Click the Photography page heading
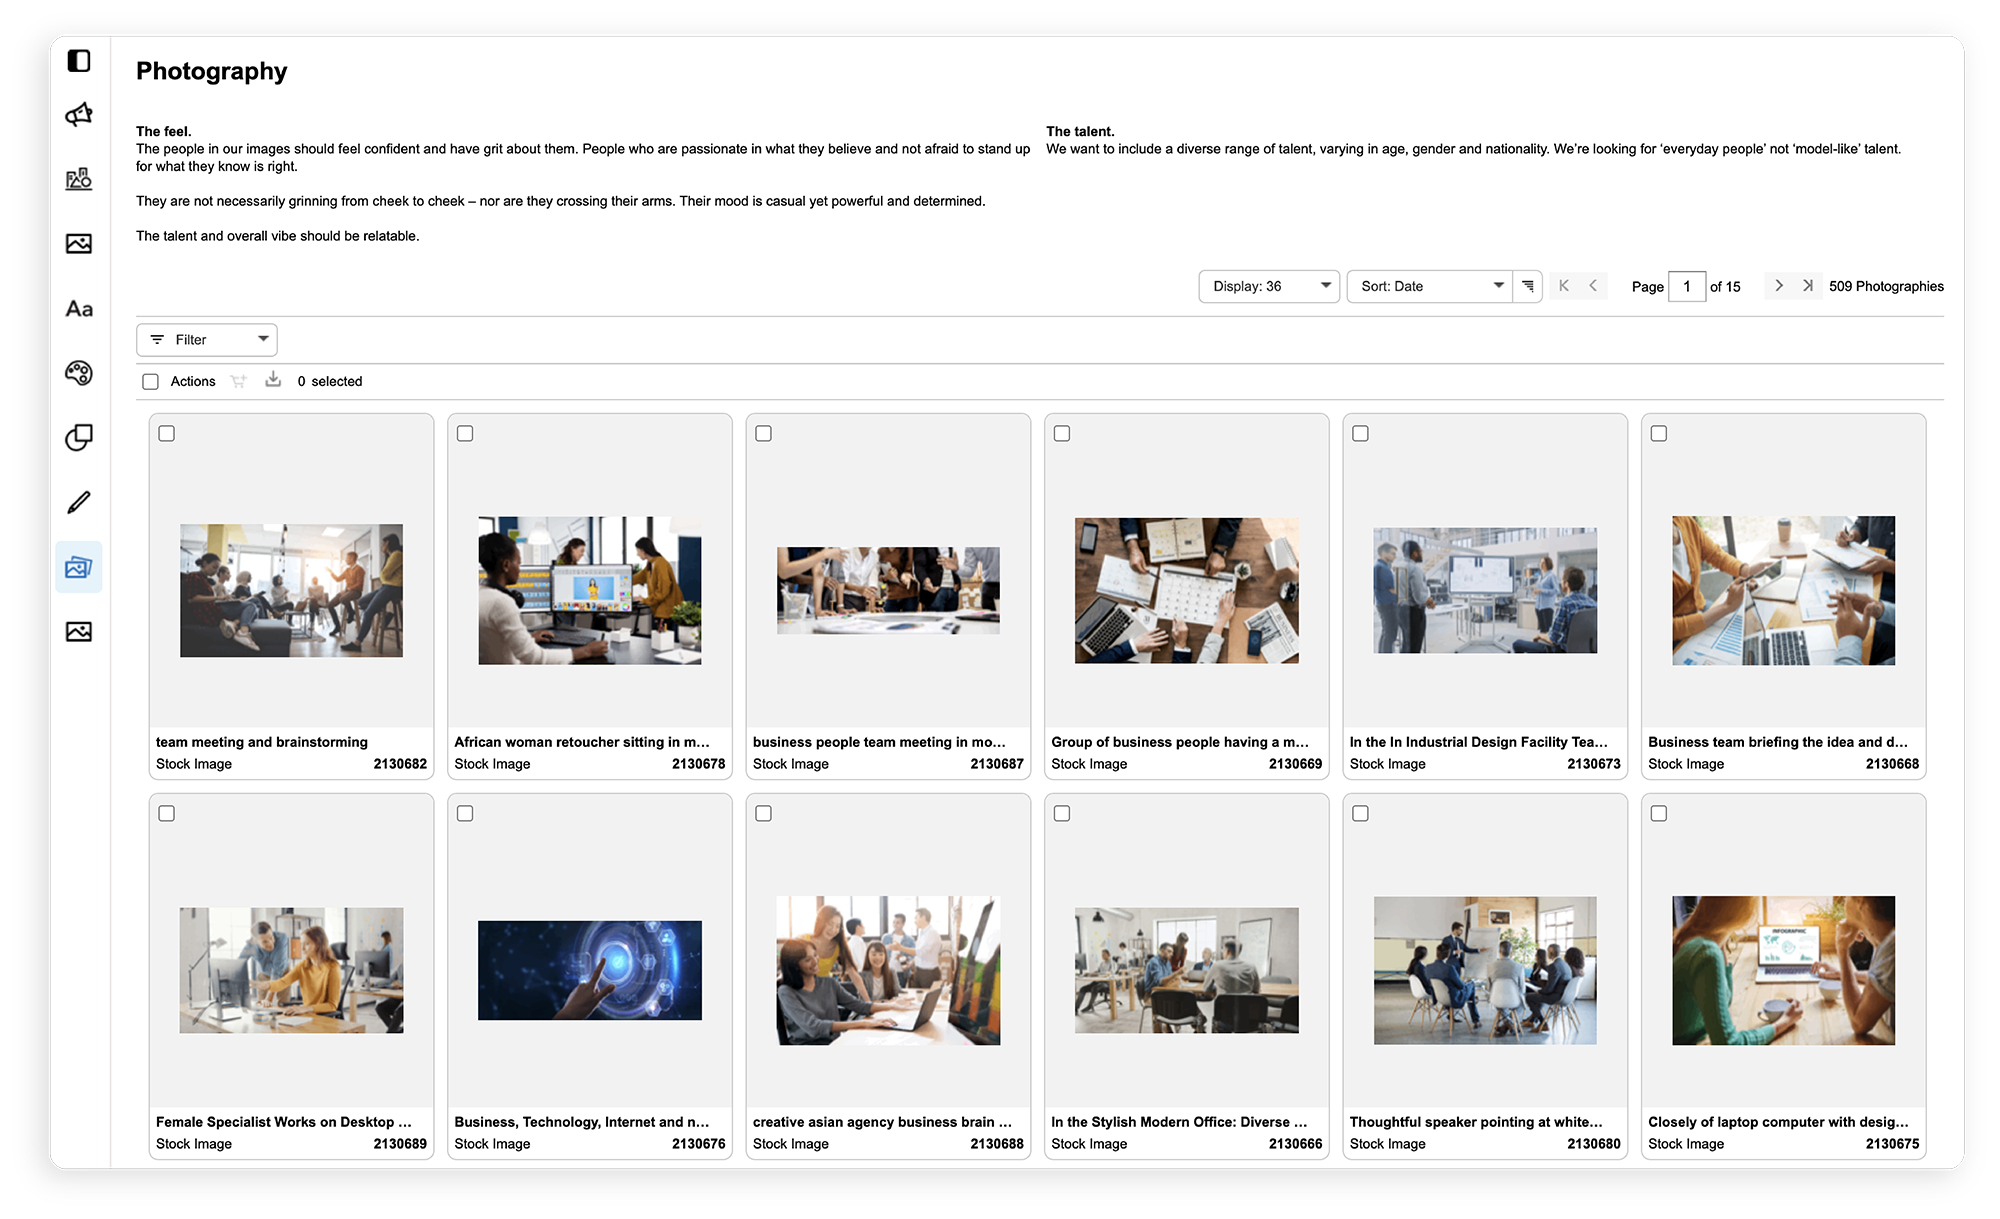The image size is (2000, 1219). coord(212,71)
